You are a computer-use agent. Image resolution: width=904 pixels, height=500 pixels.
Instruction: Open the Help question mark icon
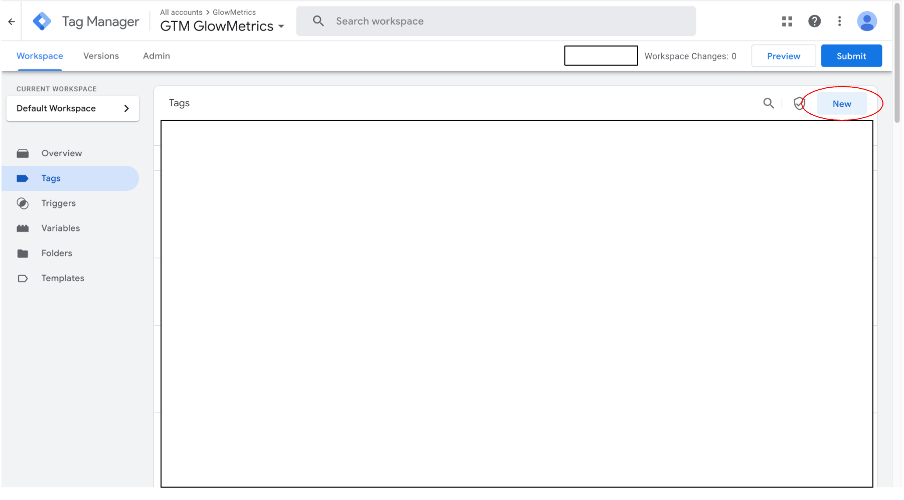point(814,21)
